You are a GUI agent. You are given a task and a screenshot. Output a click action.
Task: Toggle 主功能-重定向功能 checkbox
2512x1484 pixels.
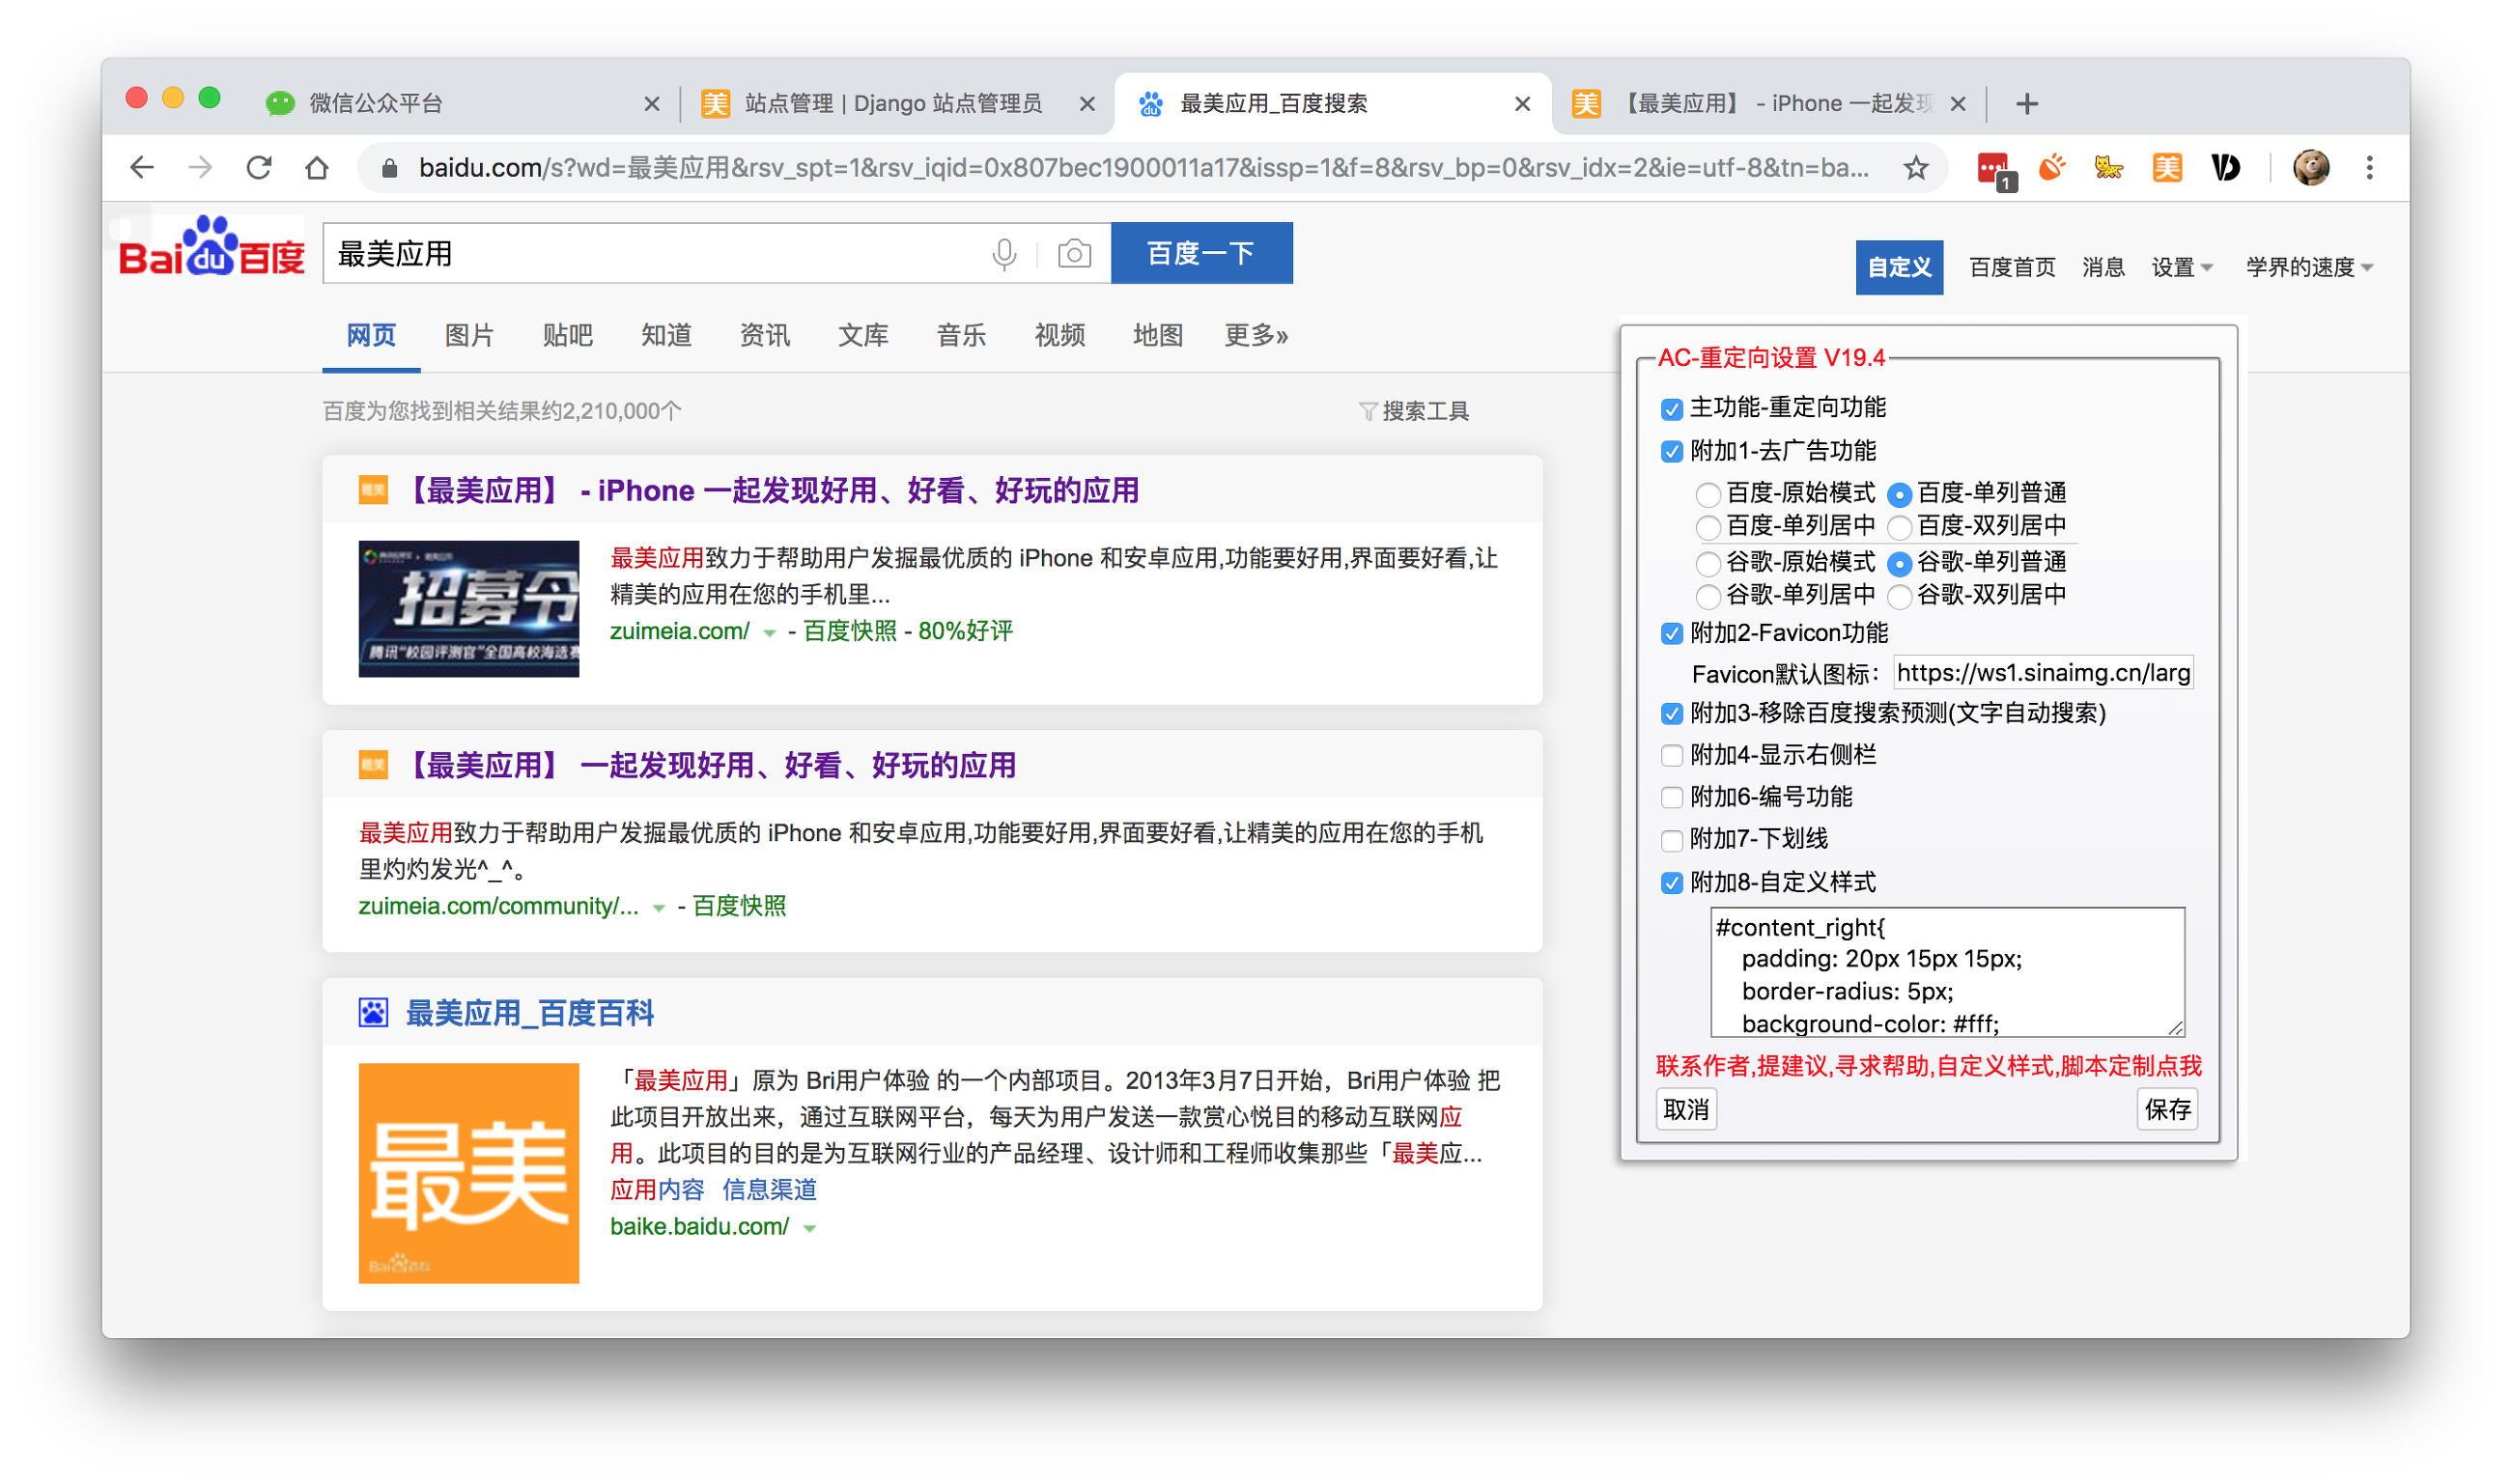point(1671,408)
